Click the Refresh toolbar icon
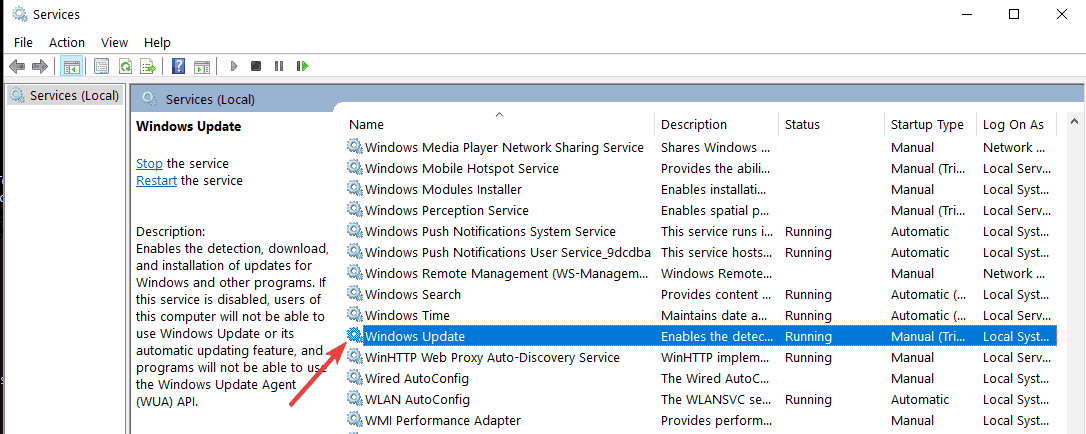Screen dimensions: 1086x434 tap(125, 66)
